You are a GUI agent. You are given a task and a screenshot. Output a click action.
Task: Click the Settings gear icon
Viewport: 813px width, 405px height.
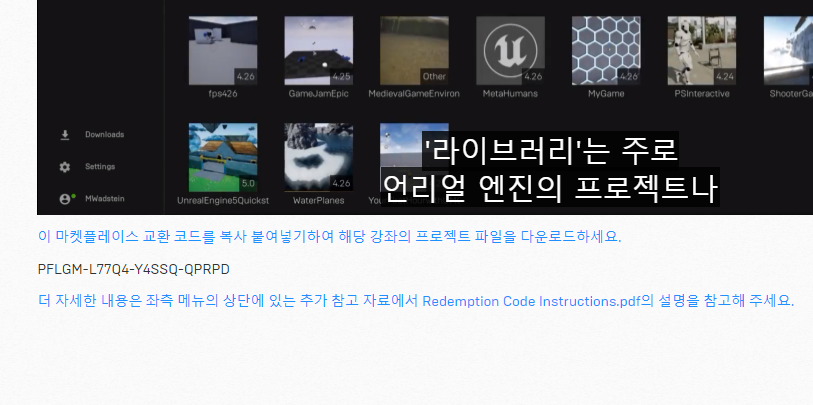65,167
